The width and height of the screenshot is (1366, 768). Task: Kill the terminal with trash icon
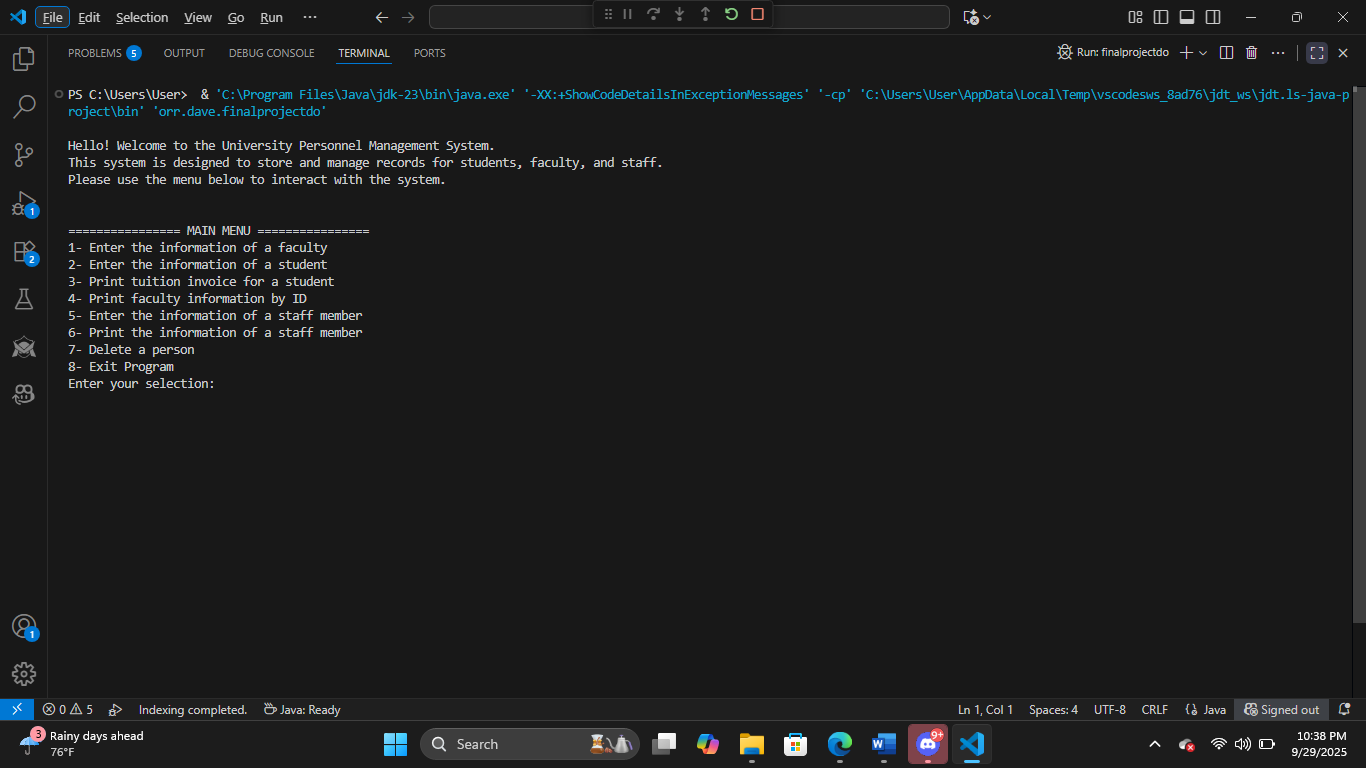pos(1251,53)
